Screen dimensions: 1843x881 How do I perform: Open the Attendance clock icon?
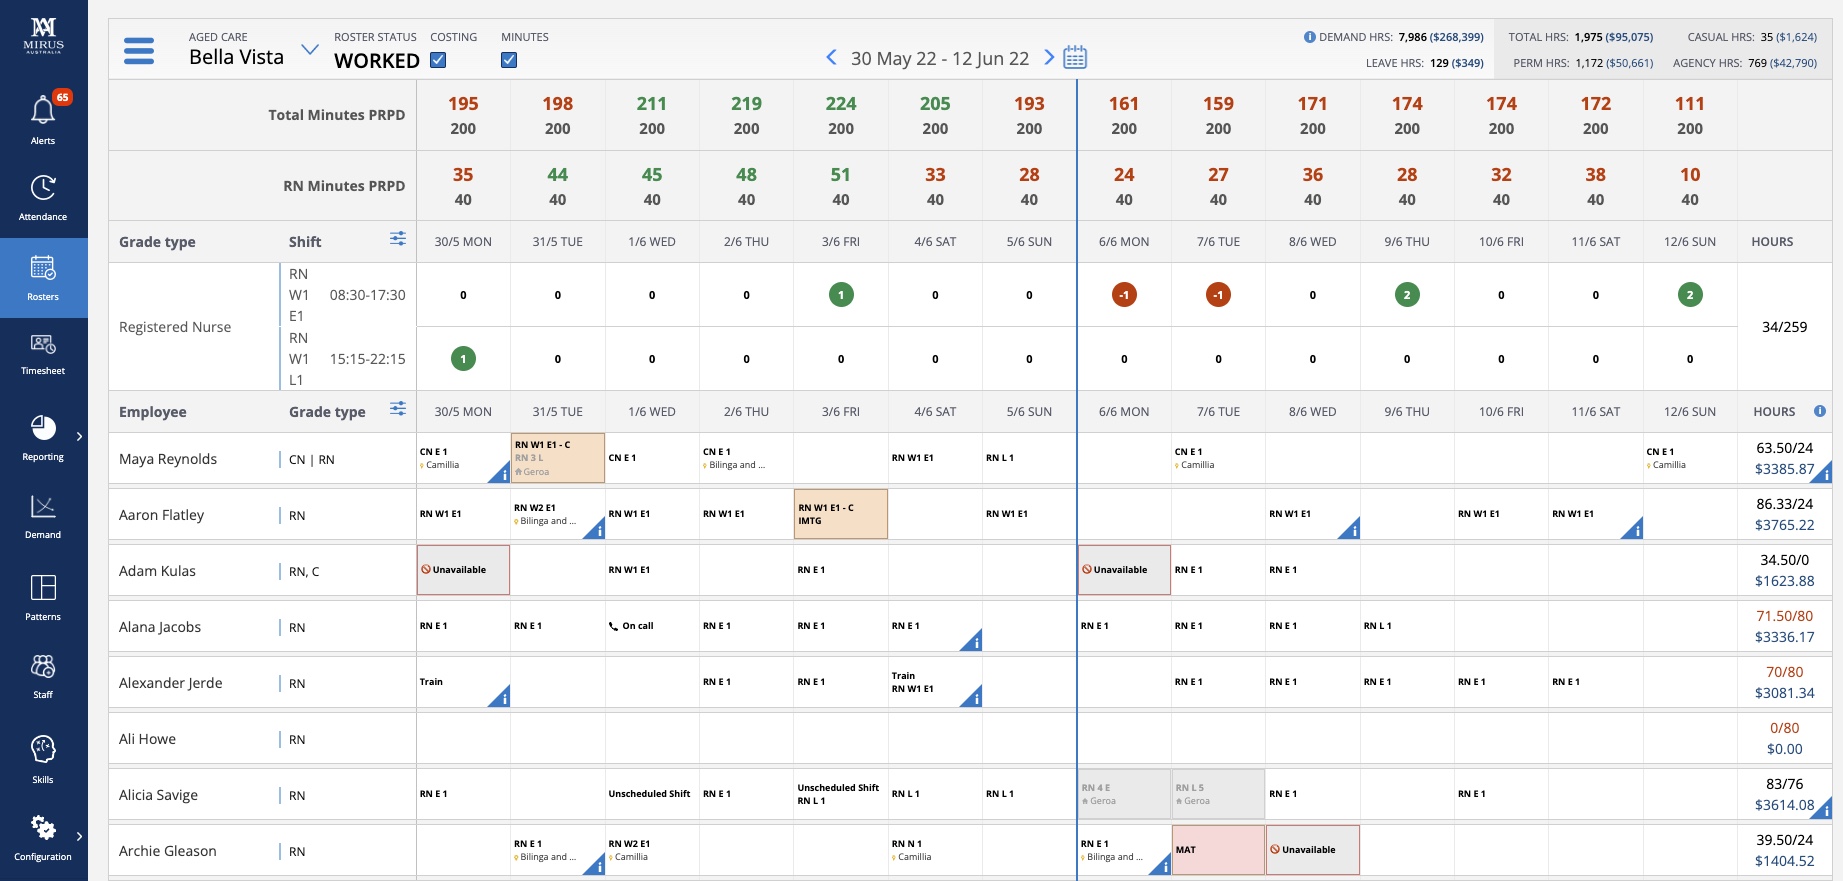click(43, 188)
